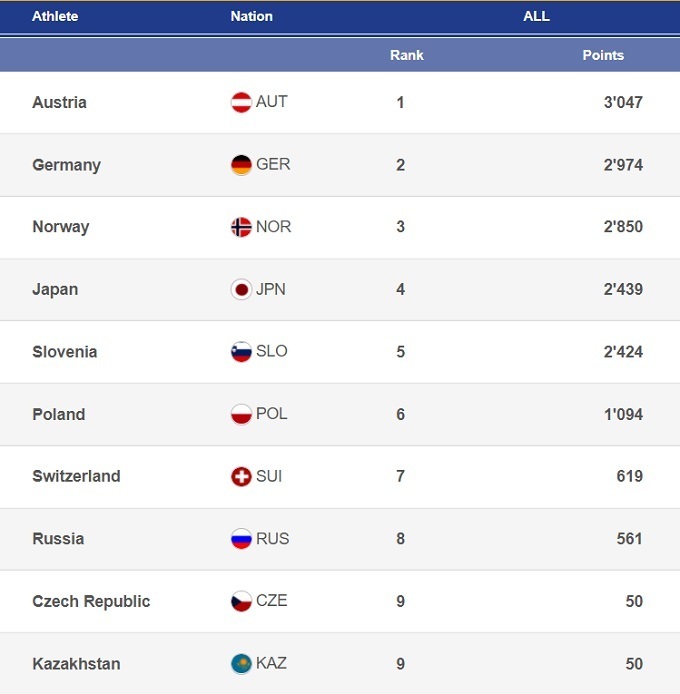Click the Czech Republic flag icon
Viewport: 680px width, 694px height.
point(241,602)
